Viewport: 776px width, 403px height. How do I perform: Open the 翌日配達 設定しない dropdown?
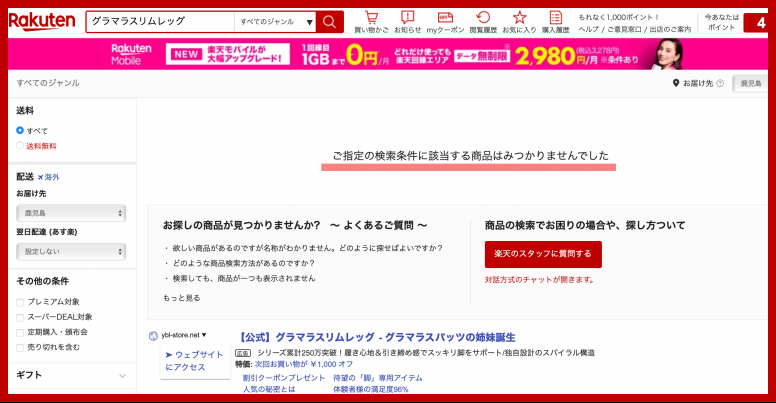[70, 251]
